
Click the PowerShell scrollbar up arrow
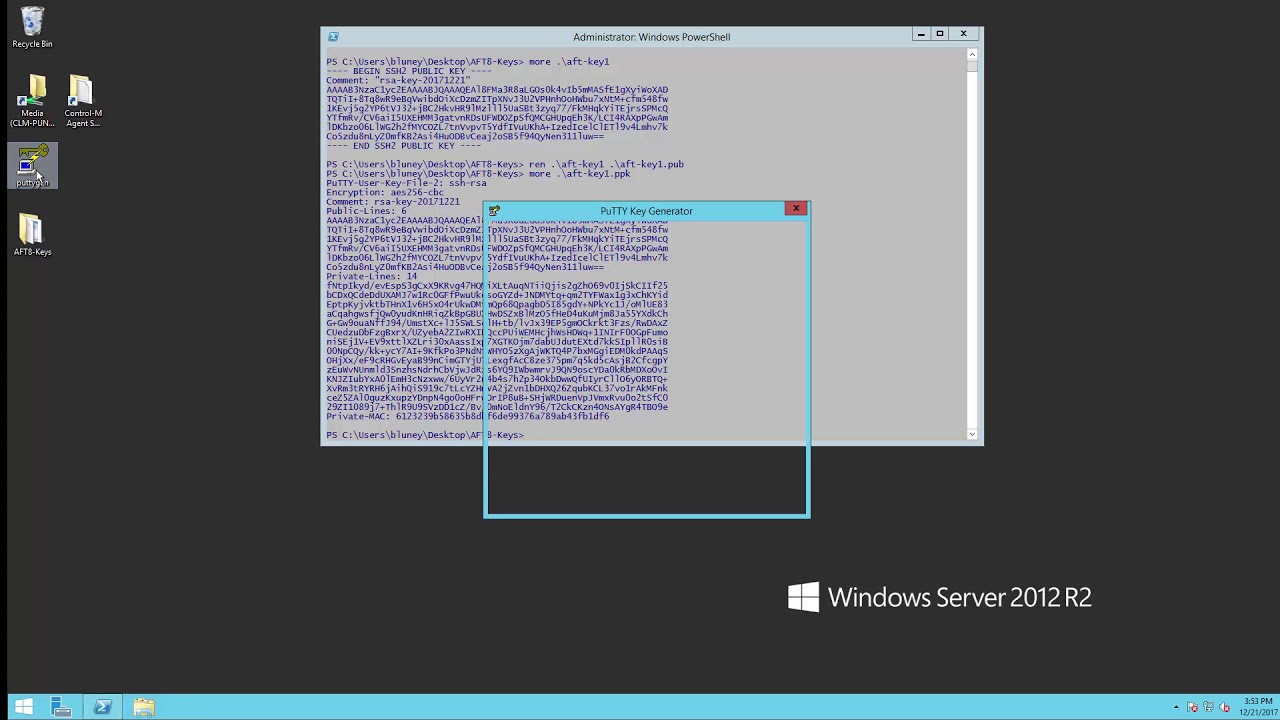(971, 54)
